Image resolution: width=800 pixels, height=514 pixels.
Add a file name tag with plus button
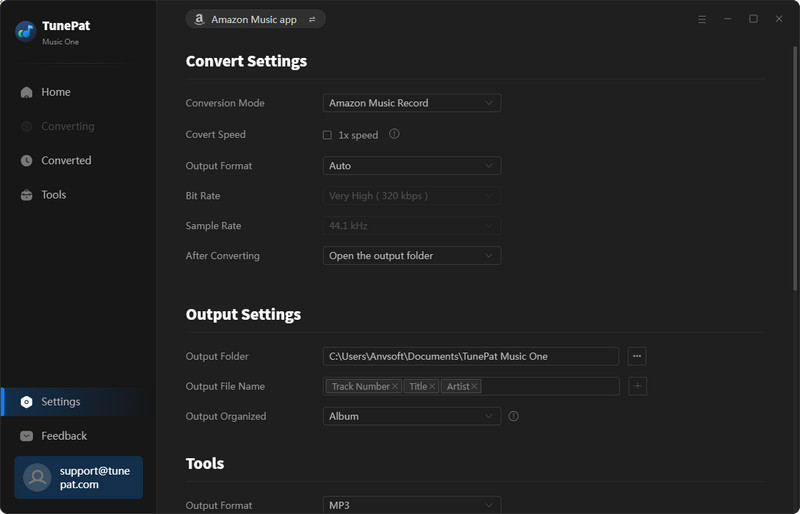pos(637,386)
